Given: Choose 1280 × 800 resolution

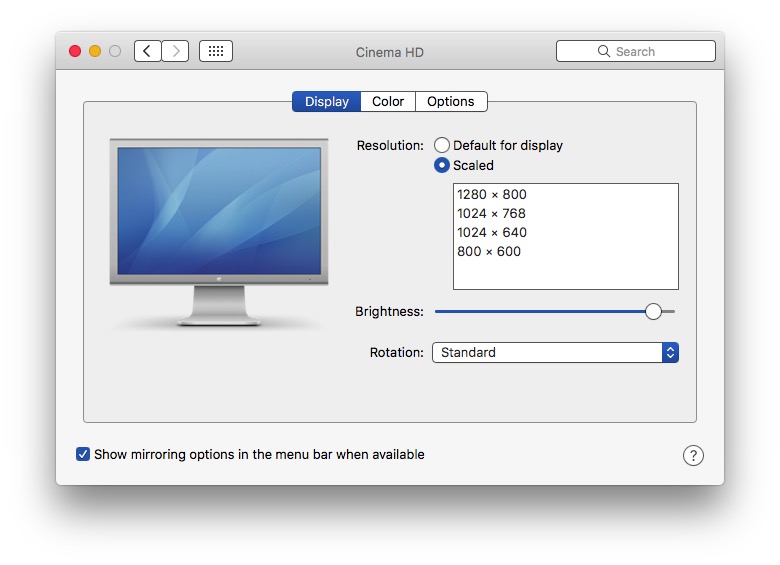Looking at the screenshot, I should 566,194.
